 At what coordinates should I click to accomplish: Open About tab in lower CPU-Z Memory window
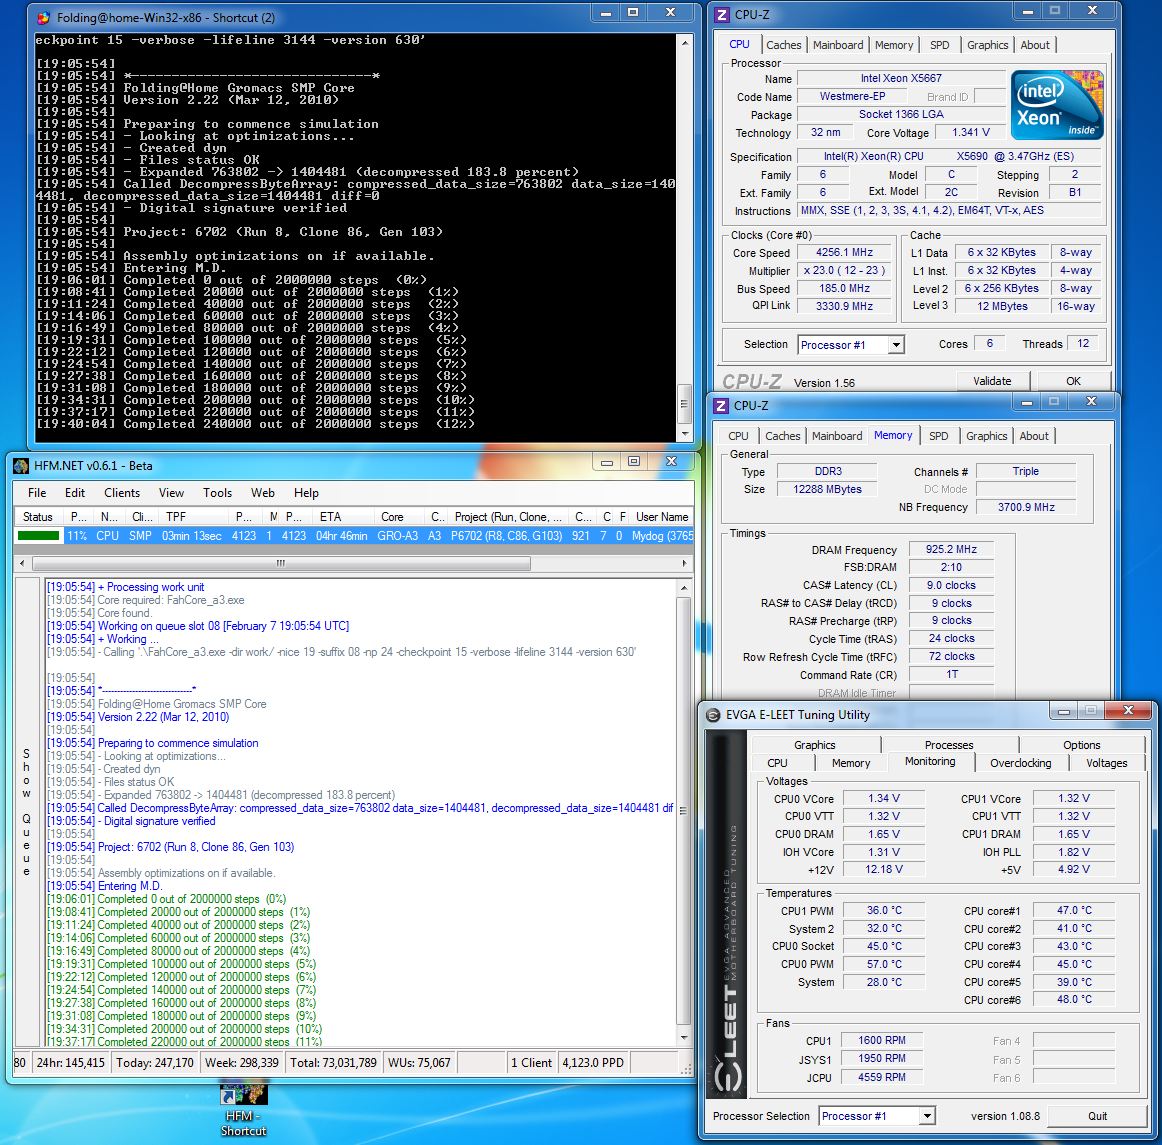pos(1034,437)
